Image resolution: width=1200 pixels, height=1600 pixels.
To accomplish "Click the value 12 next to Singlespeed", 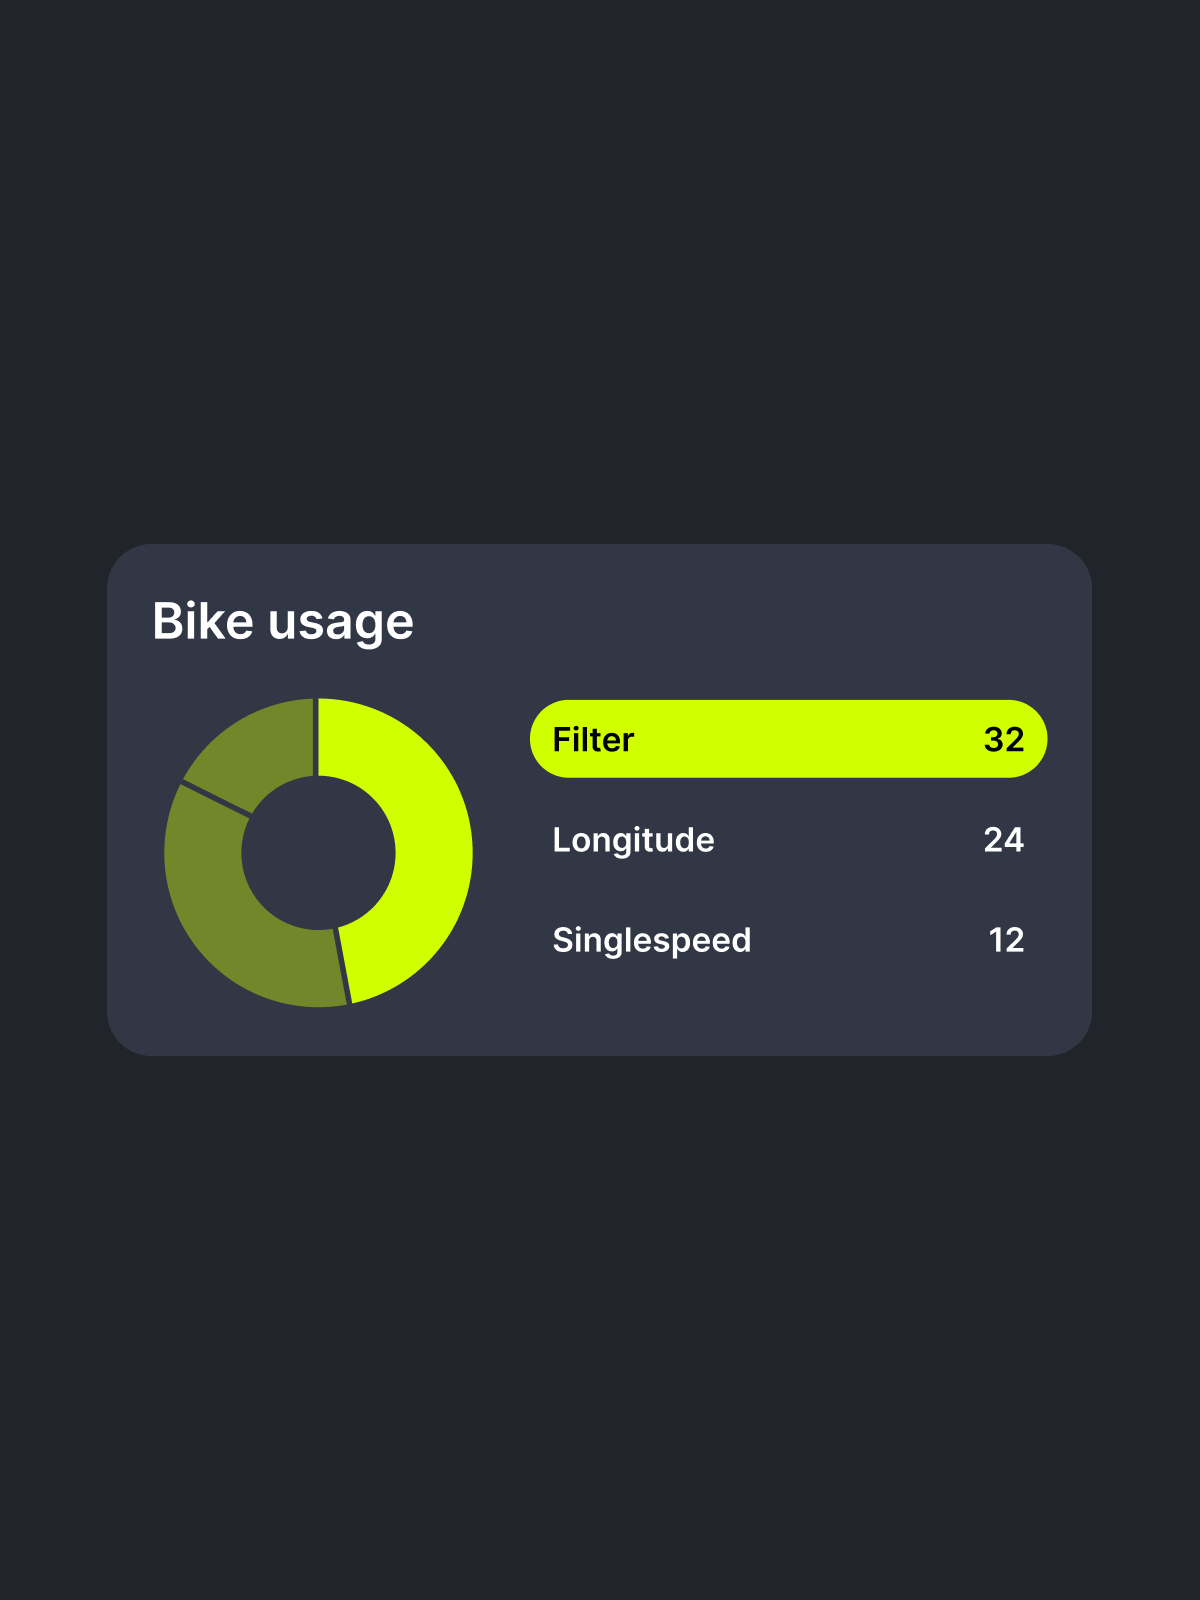I will (1006, 939).
